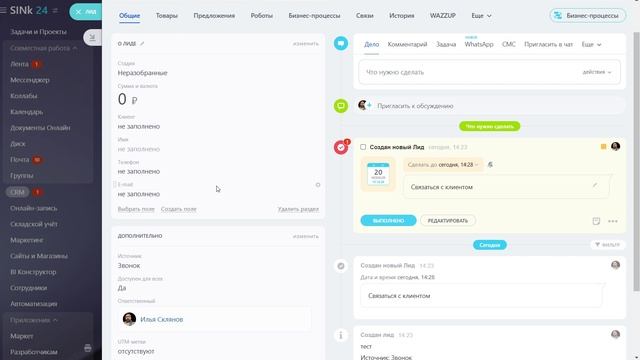Click the stage value 'Неразобранные'
Viewport: 640px width, 360px height.
(x=142, y=73)
